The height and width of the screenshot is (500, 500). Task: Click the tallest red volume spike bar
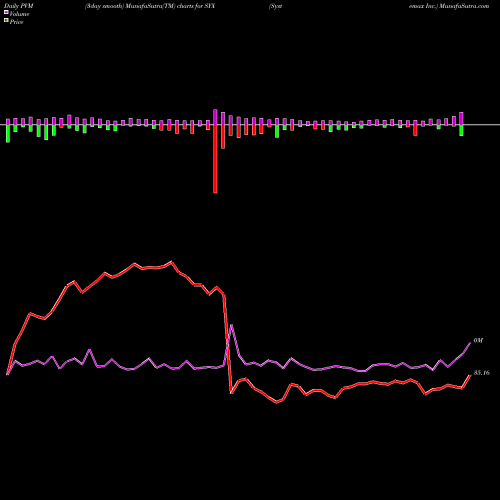pyautogui.click(x=215, y=159)
